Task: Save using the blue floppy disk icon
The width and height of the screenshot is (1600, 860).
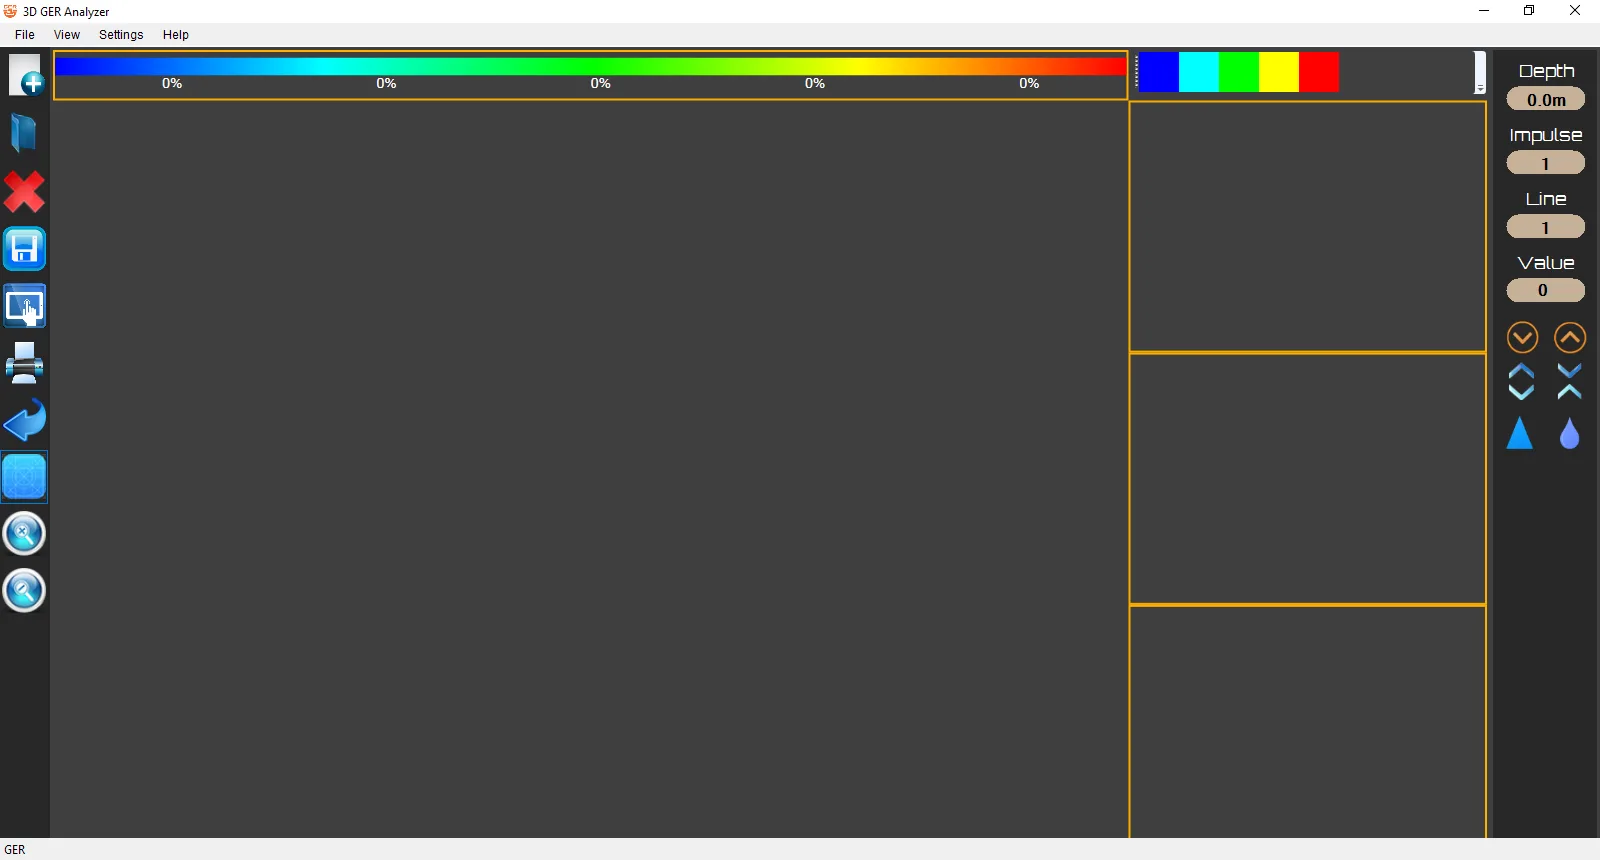Action: (x=24, y=249)
